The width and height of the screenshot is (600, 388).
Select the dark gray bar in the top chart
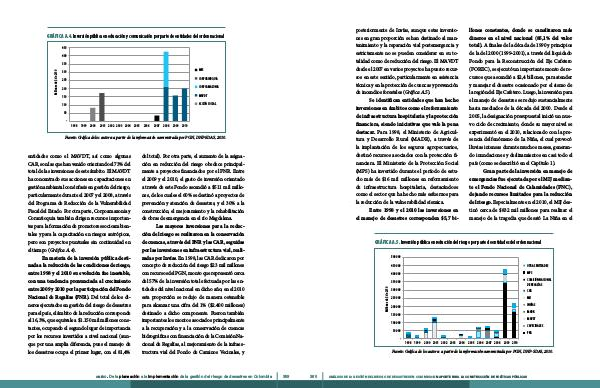point(102,107)
